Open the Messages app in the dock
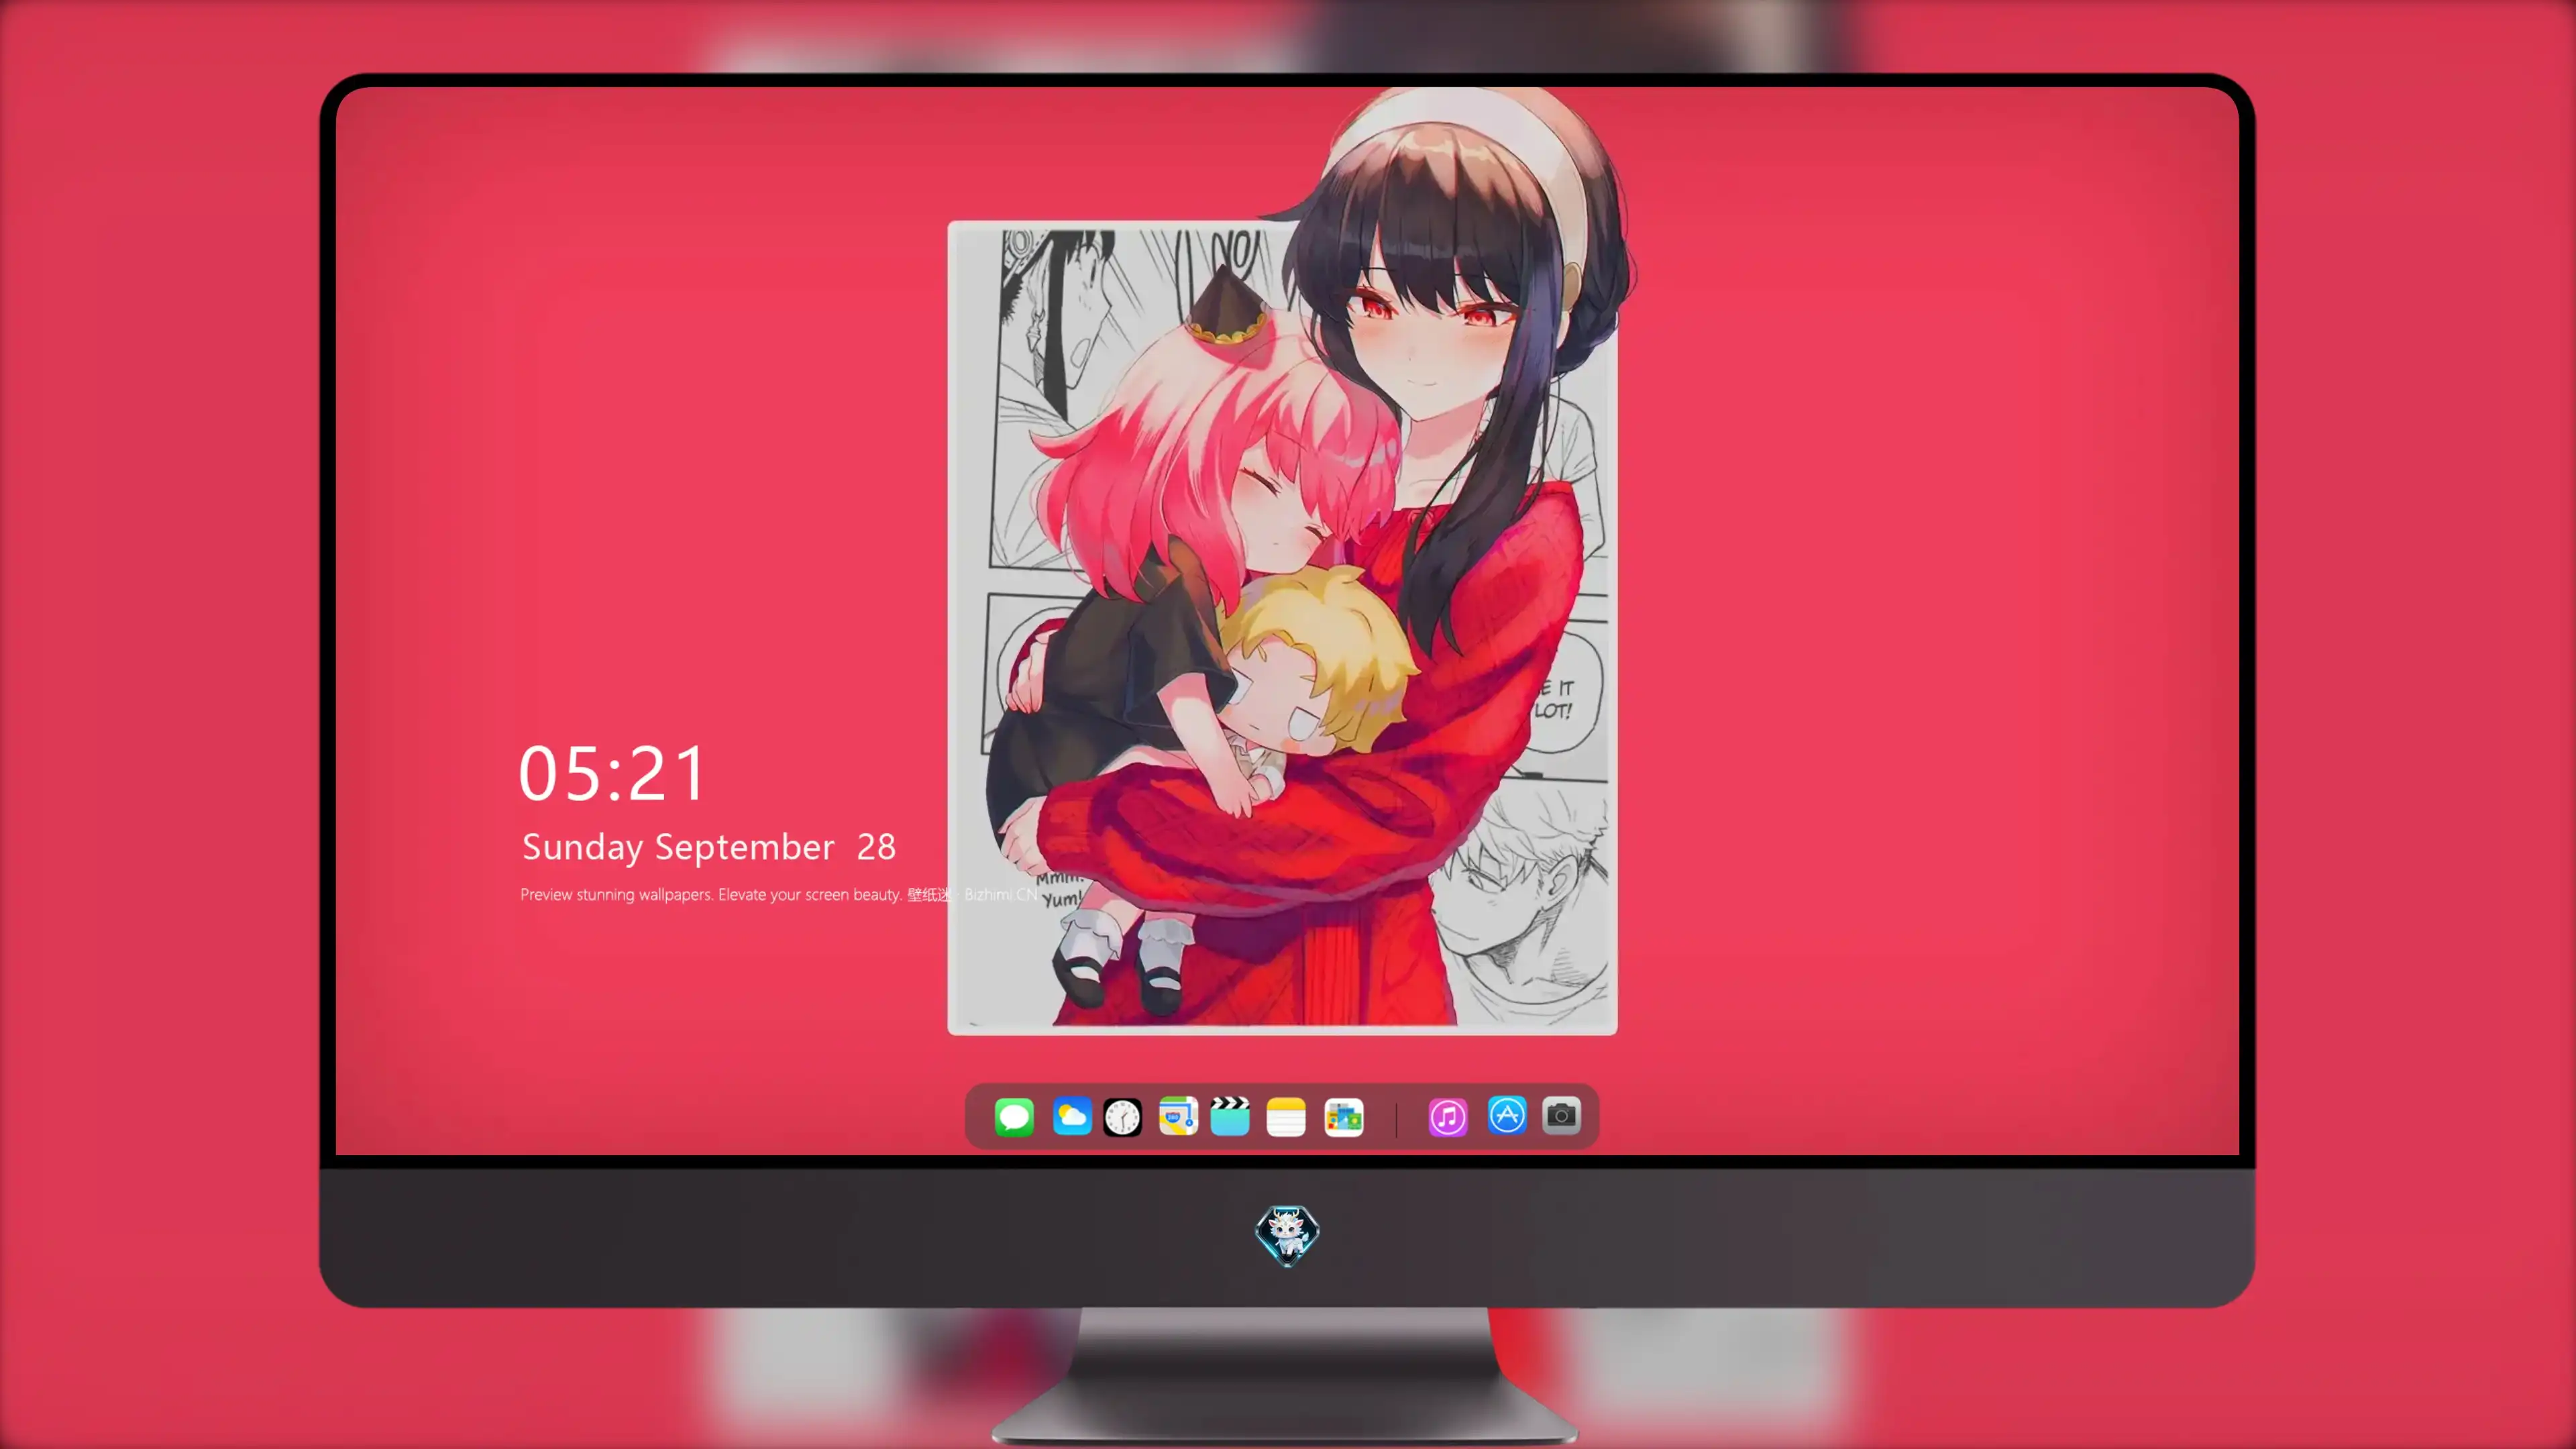This screenshot has width=2576, height=1449. (x=1014, y=1116)
